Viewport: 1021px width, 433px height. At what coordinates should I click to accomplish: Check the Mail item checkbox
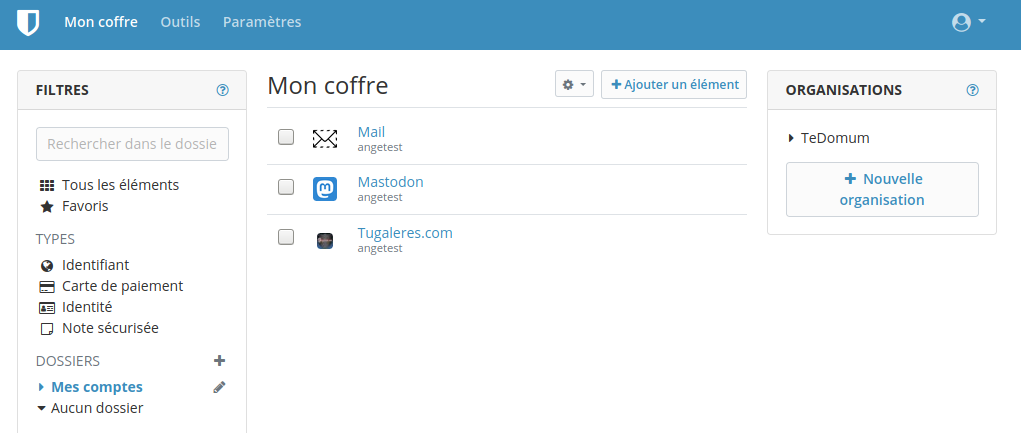click(286, 137)
